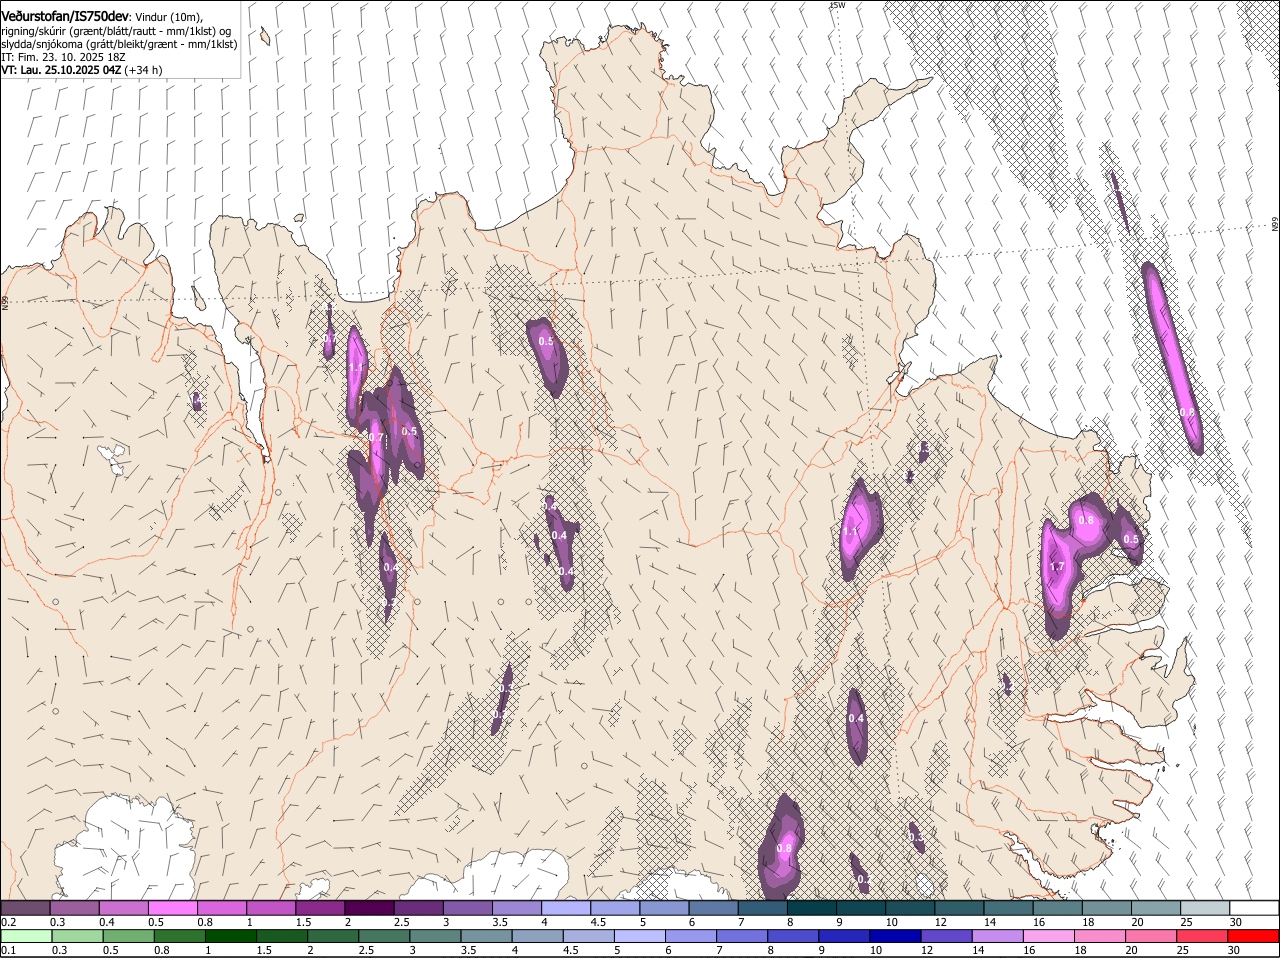
Task: Pick the upper legend swatch between 2 and 2.5
Action: coord(369,907)
